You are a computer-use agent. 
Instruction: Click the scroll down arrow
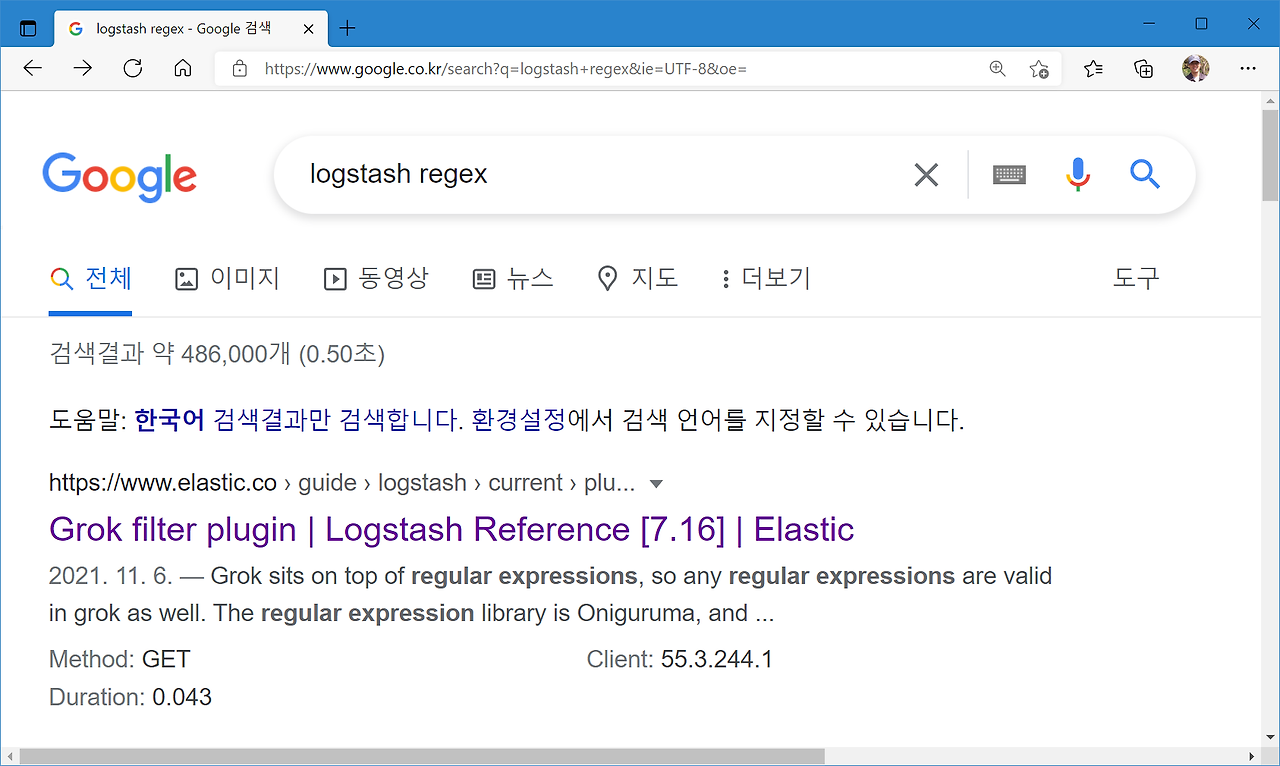point(1270,739)
